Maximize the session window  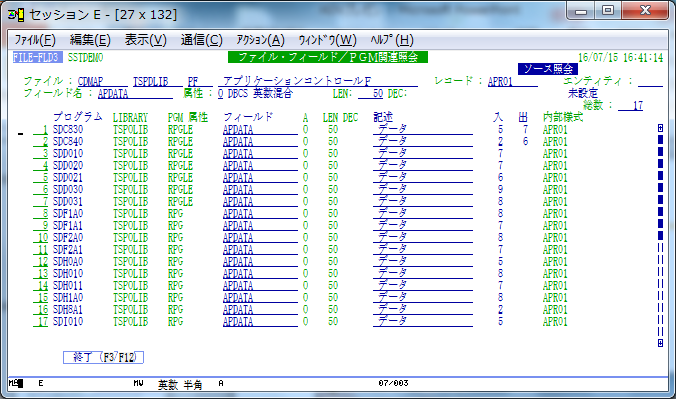608,10
